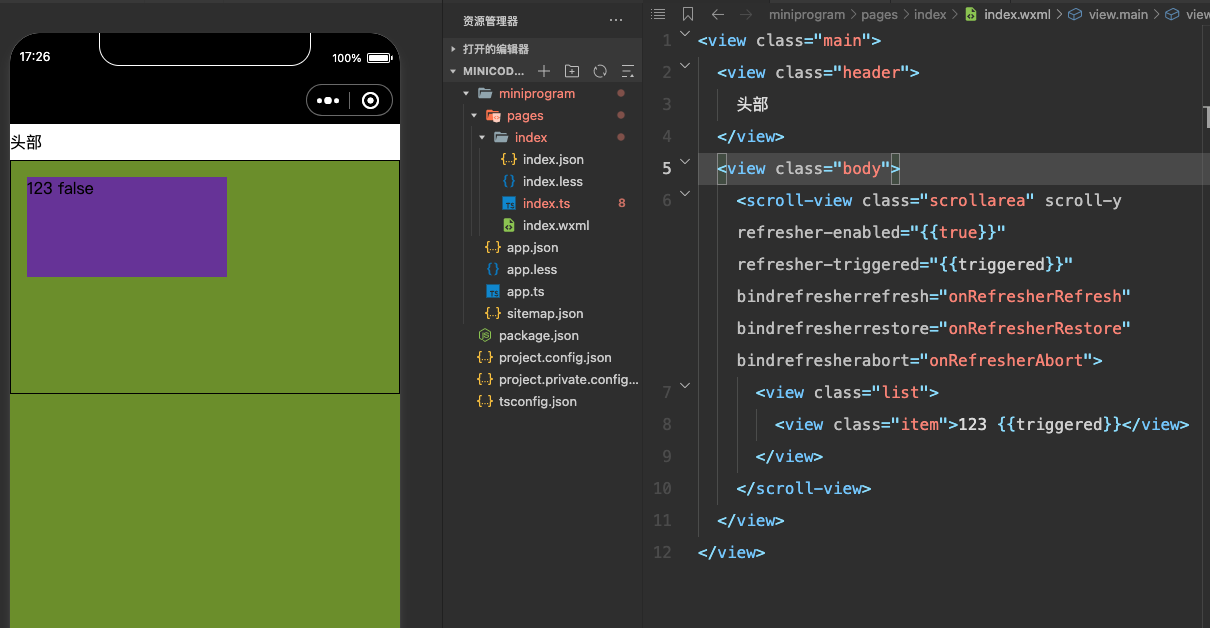Collapse the pages folder arrow
Screen dimensions: 1210x628
click(x=474, y=115)
